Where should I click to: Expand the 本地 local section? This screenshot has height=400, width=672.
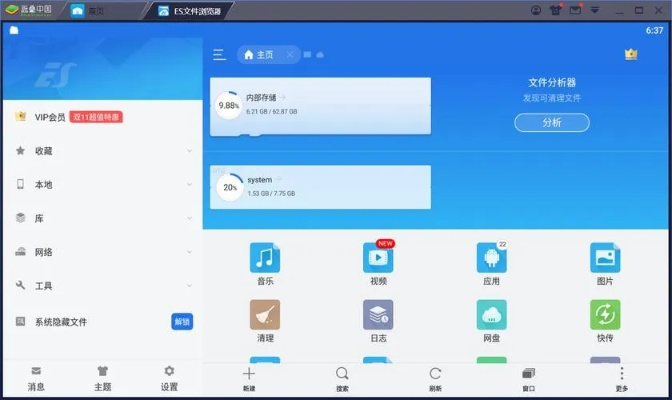(x=100, y=185)
